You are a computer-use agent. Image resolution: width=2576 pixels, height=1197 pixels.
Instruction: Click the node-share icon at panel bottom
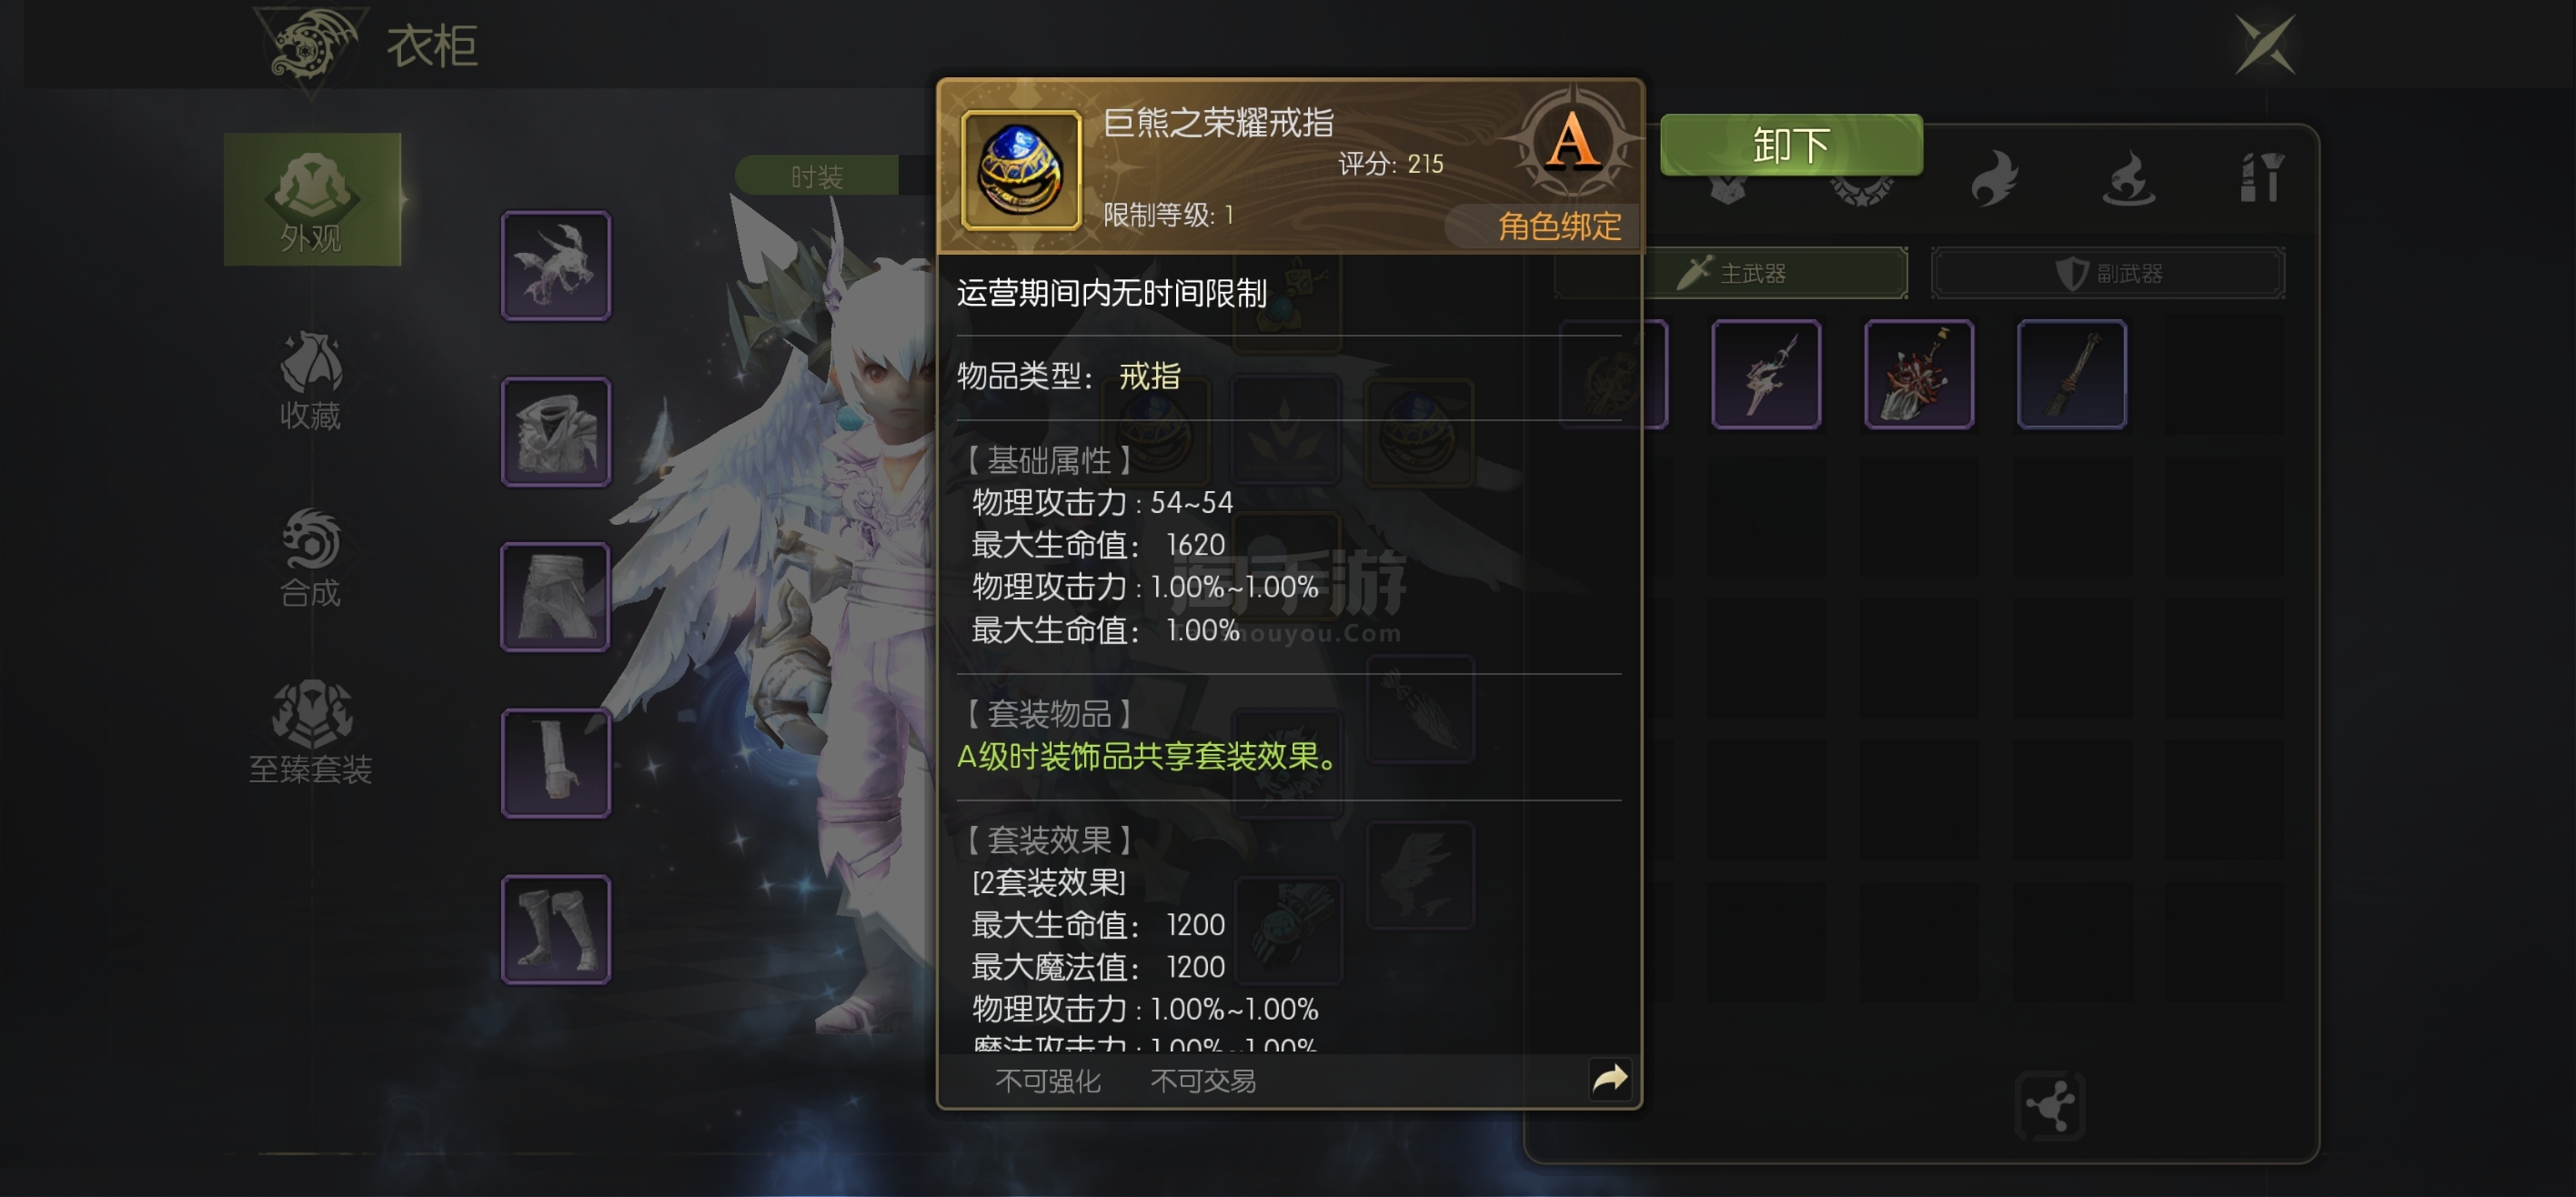[2050, 1106]
